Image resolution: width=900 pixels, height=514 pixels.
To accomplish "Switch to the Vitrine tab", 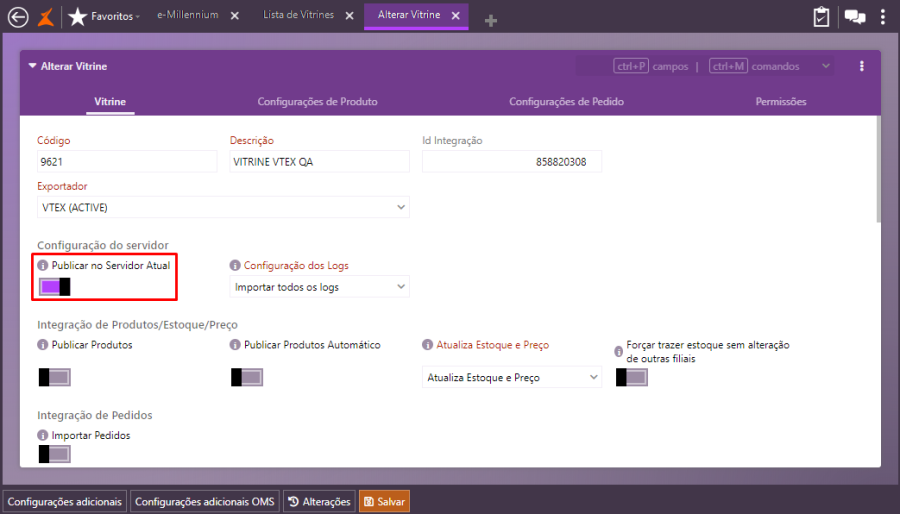I will click(x=110, y=102).
